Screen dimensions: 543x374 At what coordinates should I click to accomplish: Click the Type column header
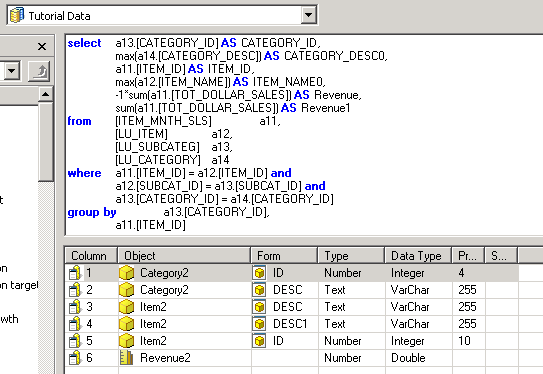point(351,256)
